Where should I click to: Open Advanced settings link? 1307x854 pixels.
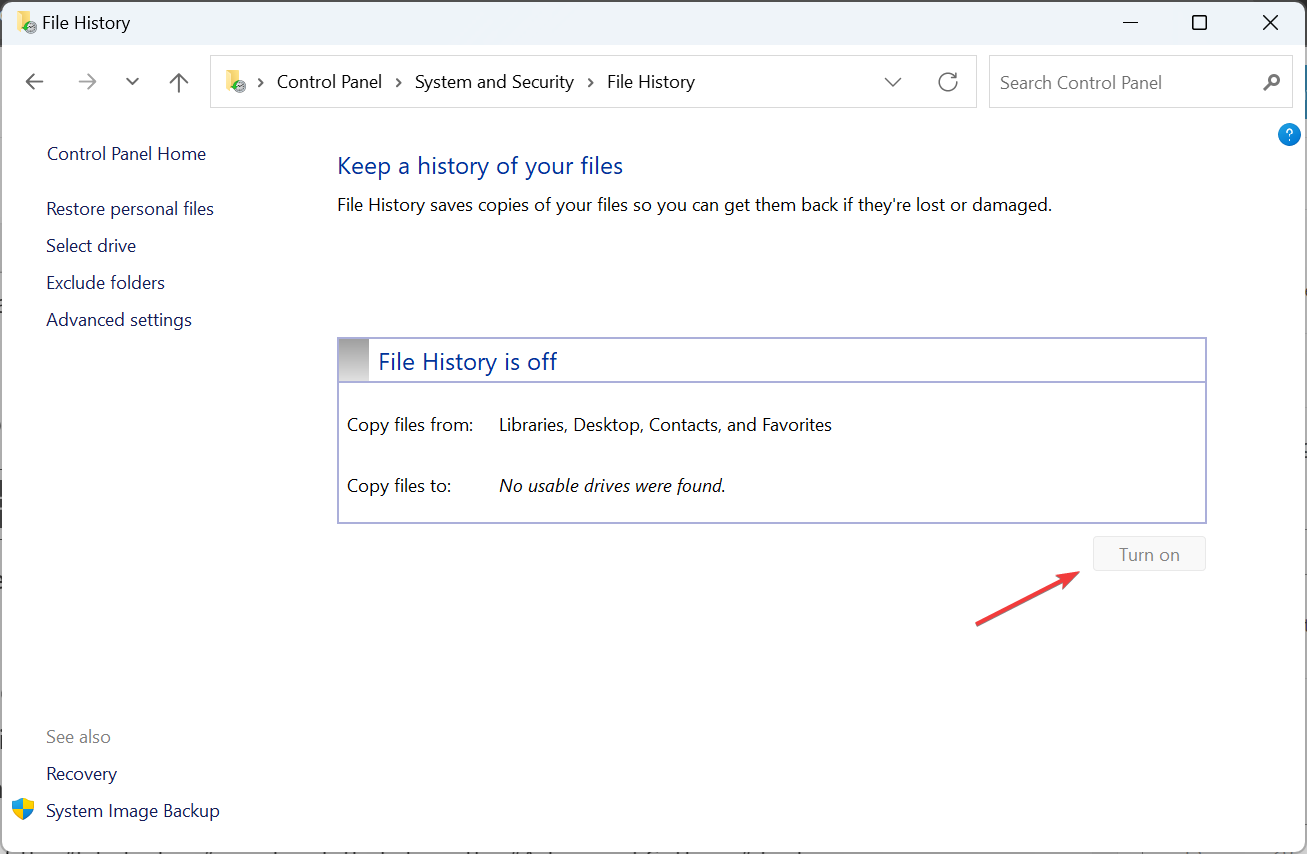[119, 320]
